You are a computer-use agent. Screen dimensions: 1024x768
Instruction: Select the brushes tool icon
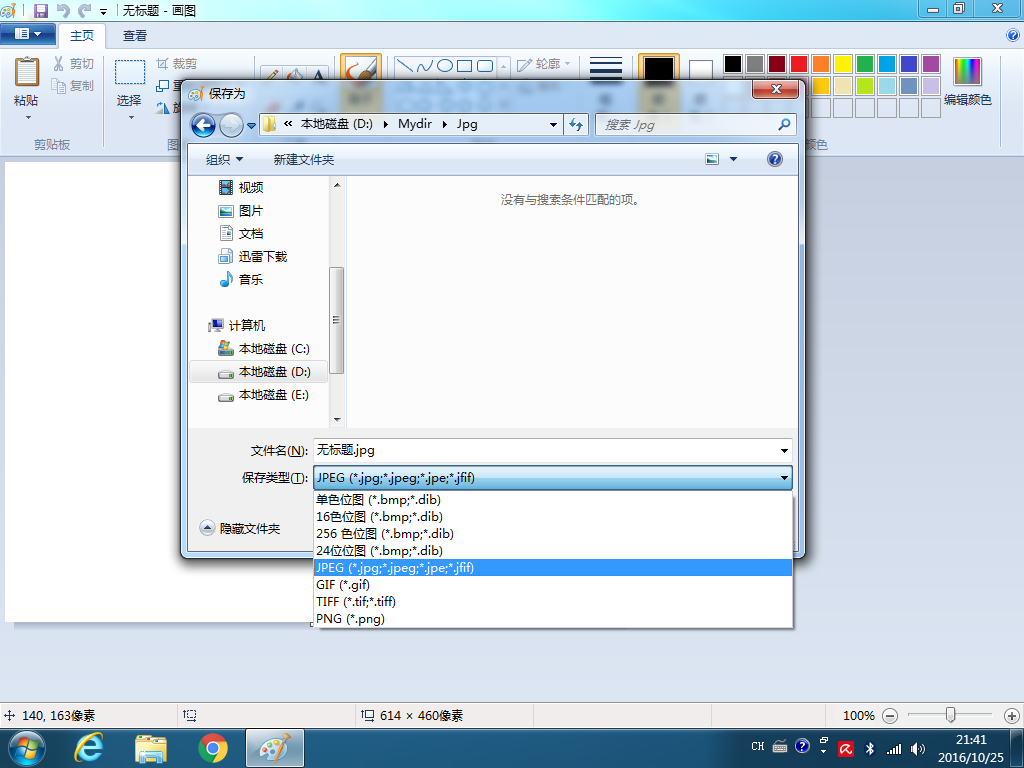click(x=360, y=69)
